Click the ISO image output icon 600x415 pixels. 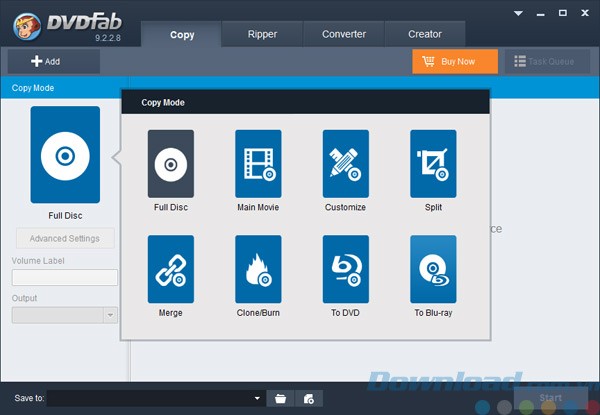(309, 398)
